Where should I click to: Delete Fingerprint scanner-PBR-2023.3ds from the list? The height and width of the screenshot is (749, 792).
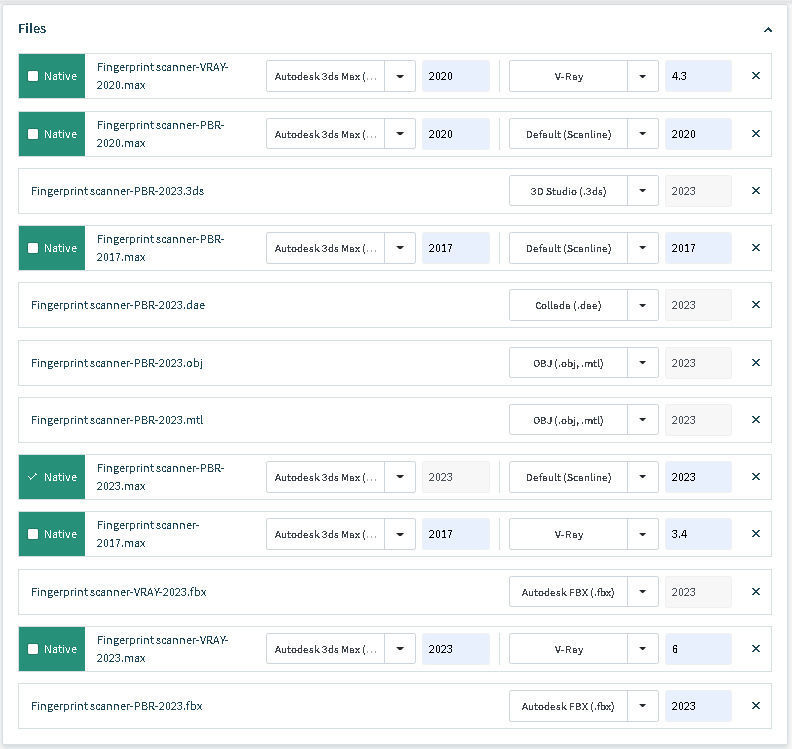(755, 191)
